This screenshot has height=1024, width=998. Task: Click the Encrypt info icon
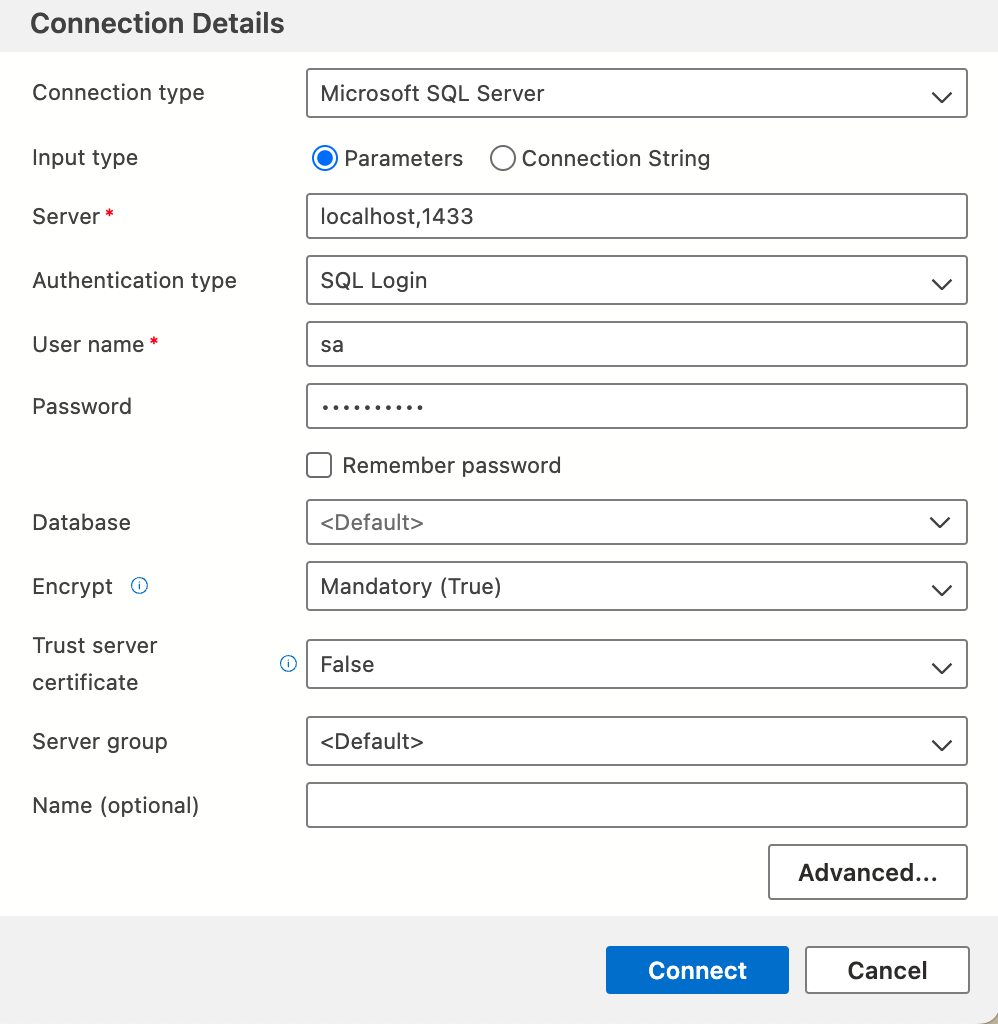click(x=139, y=586)
